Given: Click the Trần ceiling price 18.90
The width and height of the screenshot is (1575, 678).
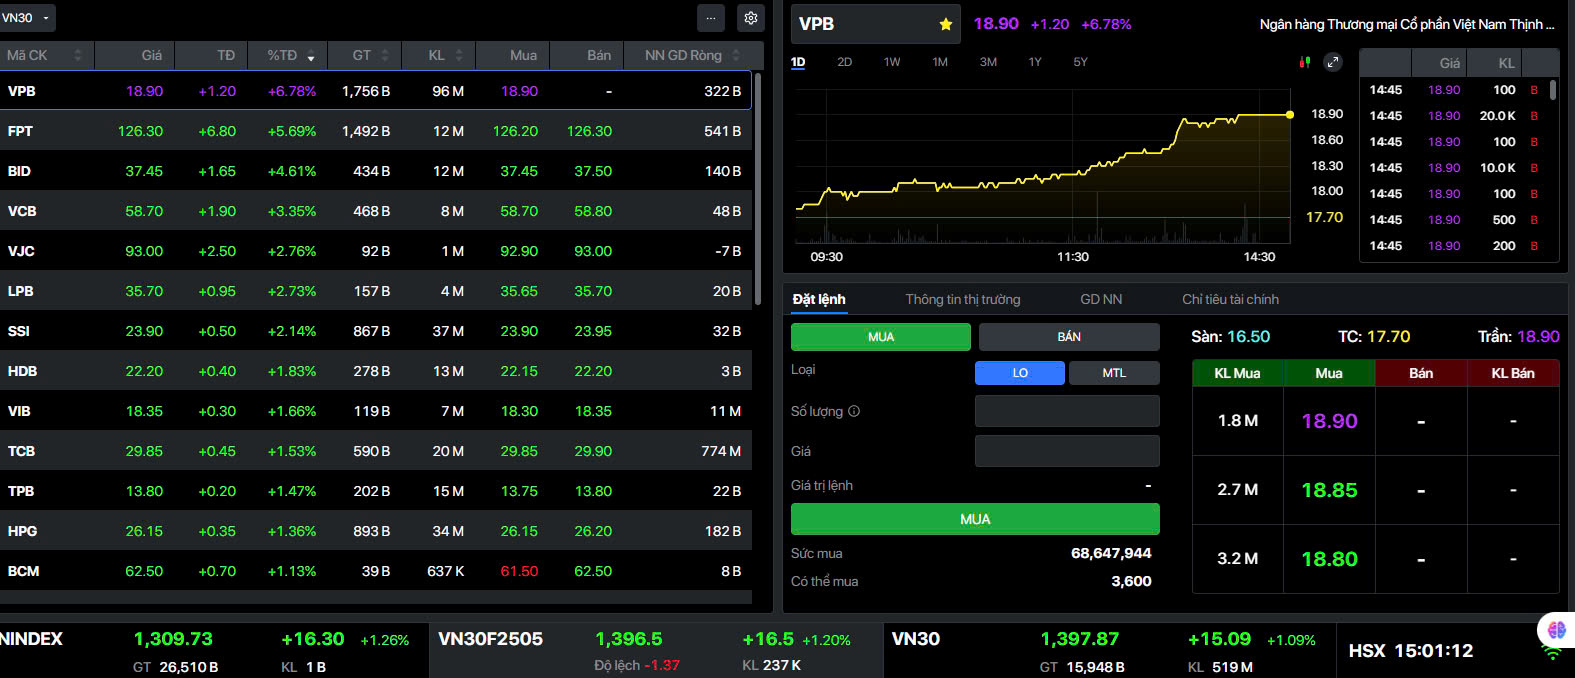Looking at the screenshot, I should (1538, 337).
